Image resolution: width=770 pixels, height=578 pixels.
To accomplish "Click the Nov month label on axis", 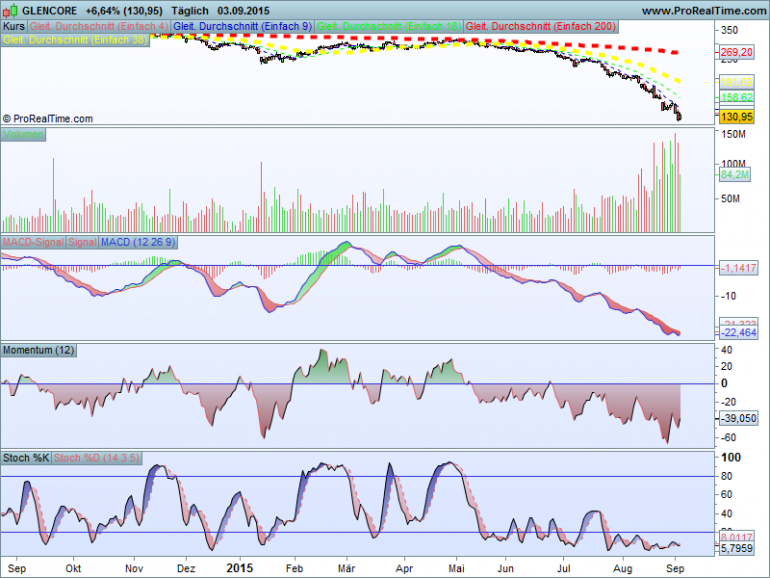I will [134, 569].
